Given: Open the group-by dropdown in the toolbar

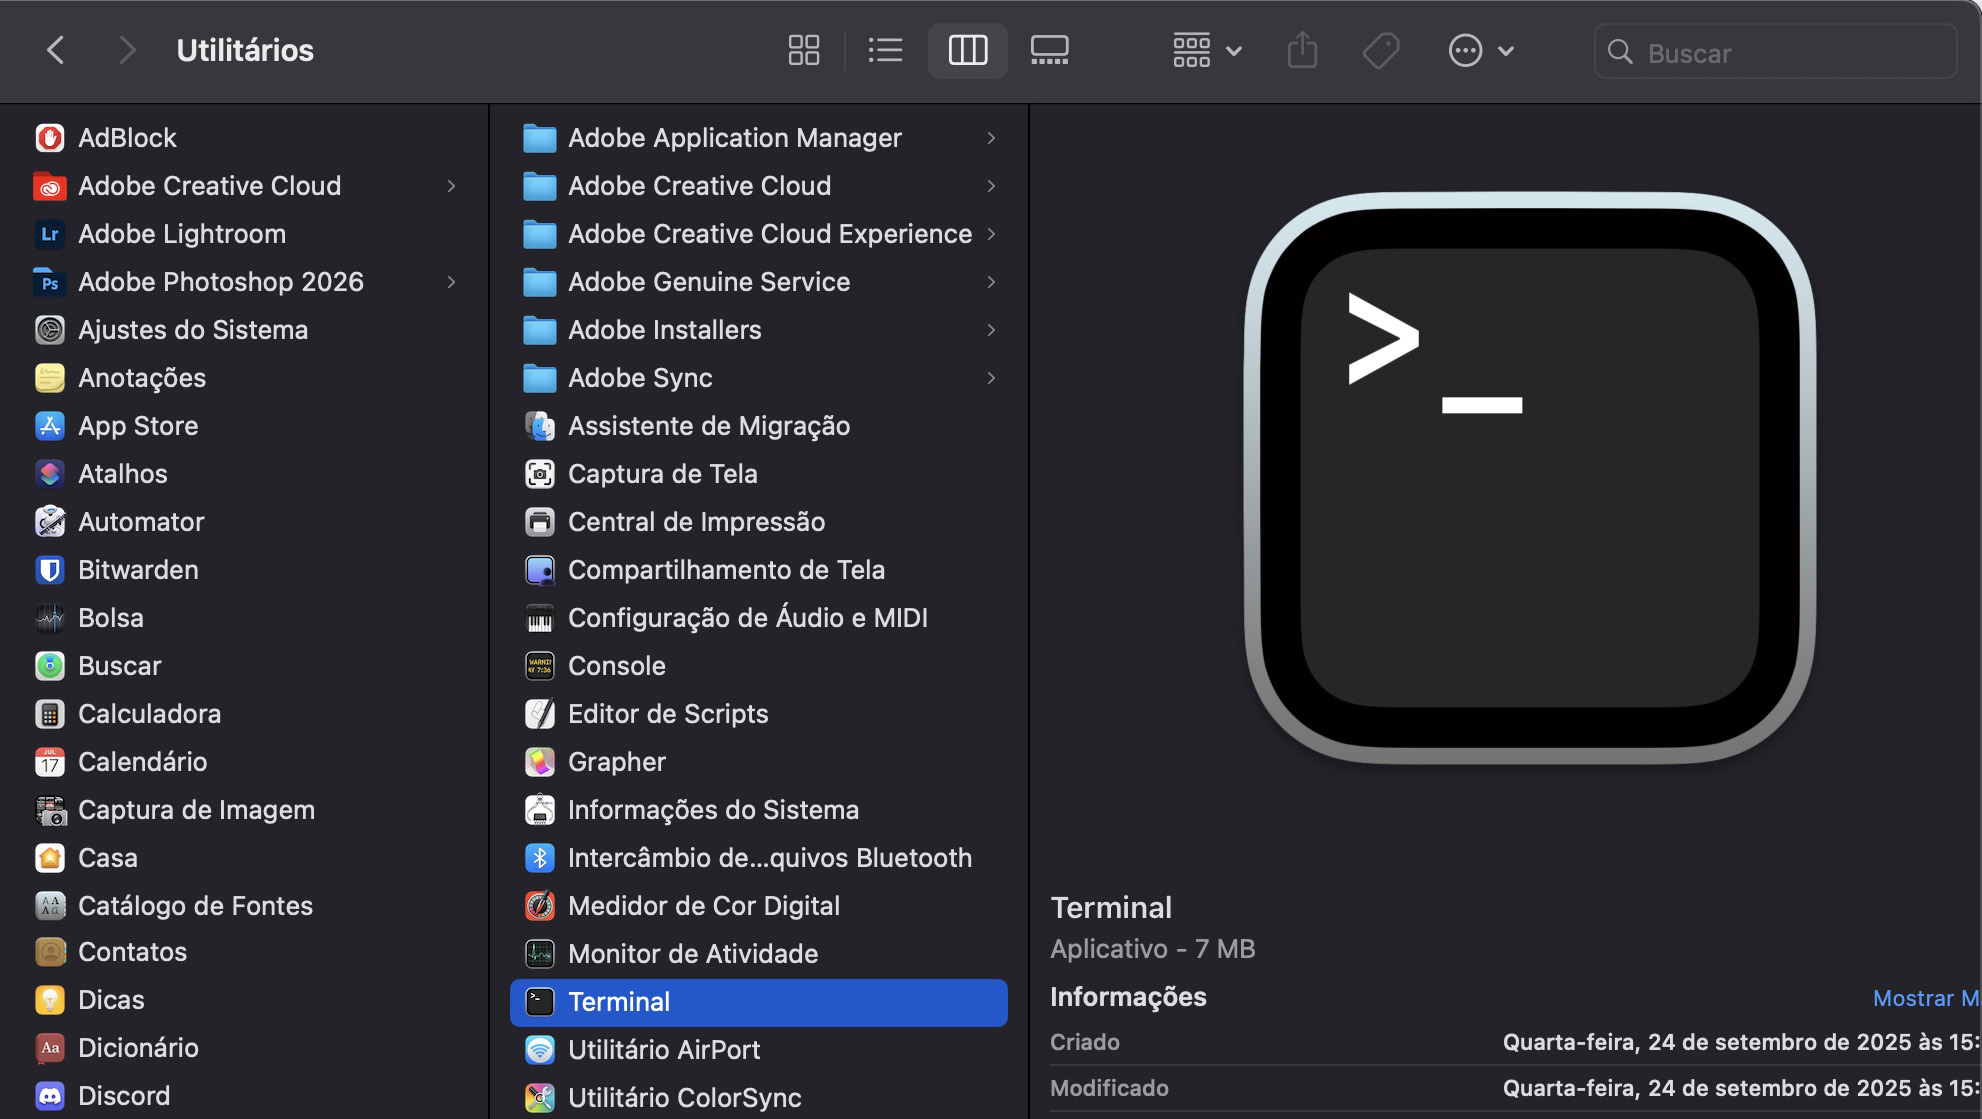Looking at the screenshot, I should (x=1205, y=50).
